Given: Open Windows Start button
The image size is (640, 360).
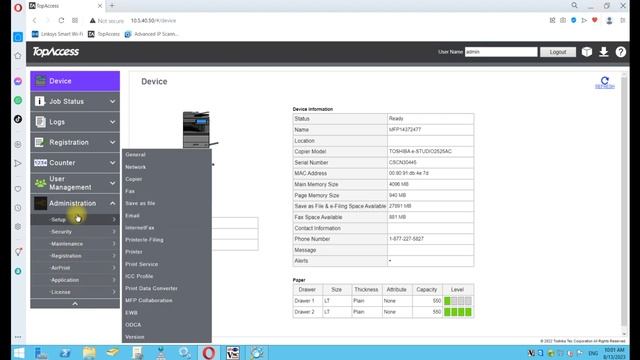Looking at the screenshot, I should (x=19, y=353).
